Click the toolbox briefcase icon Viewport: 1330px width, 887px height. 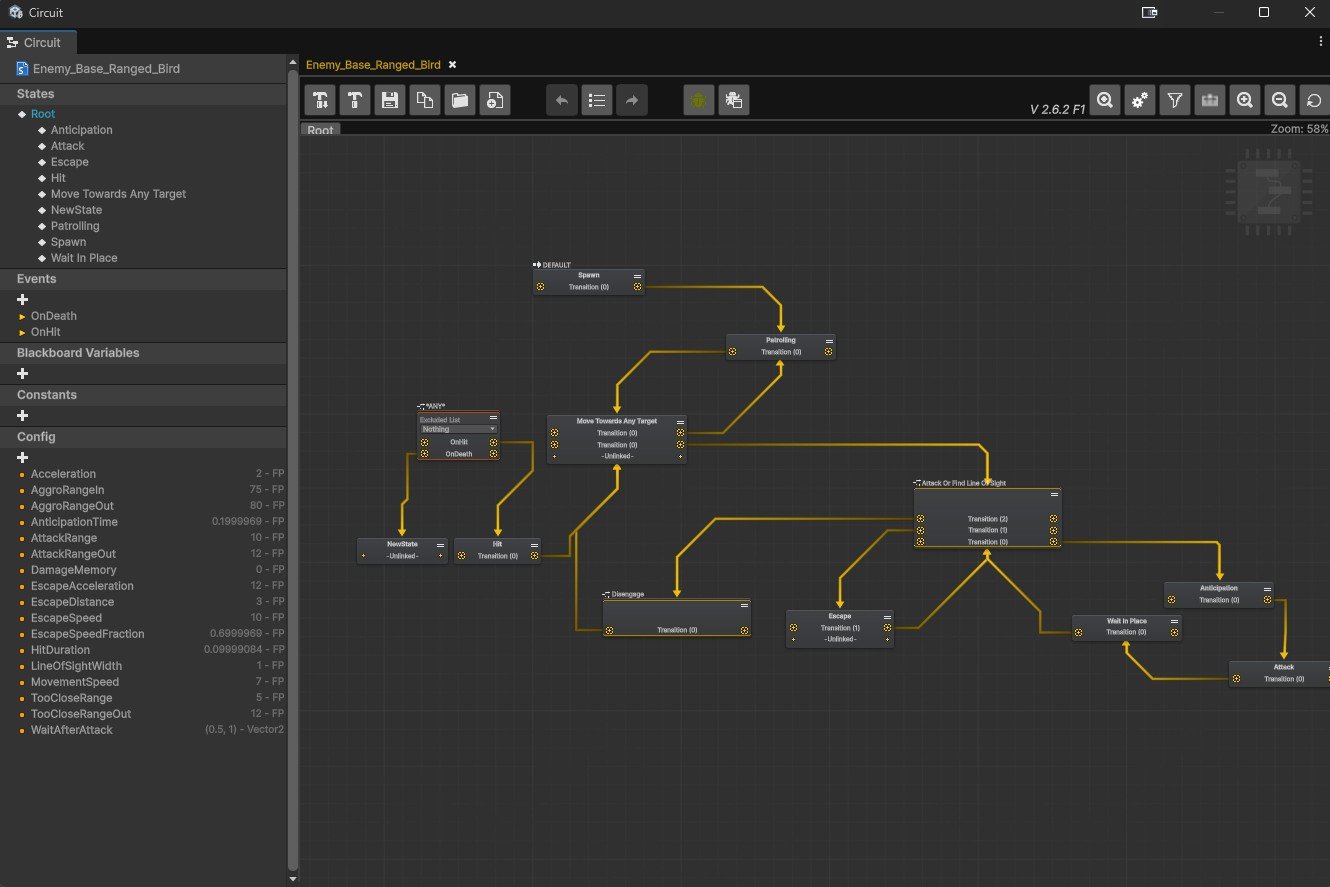[x=1210, y=100]
